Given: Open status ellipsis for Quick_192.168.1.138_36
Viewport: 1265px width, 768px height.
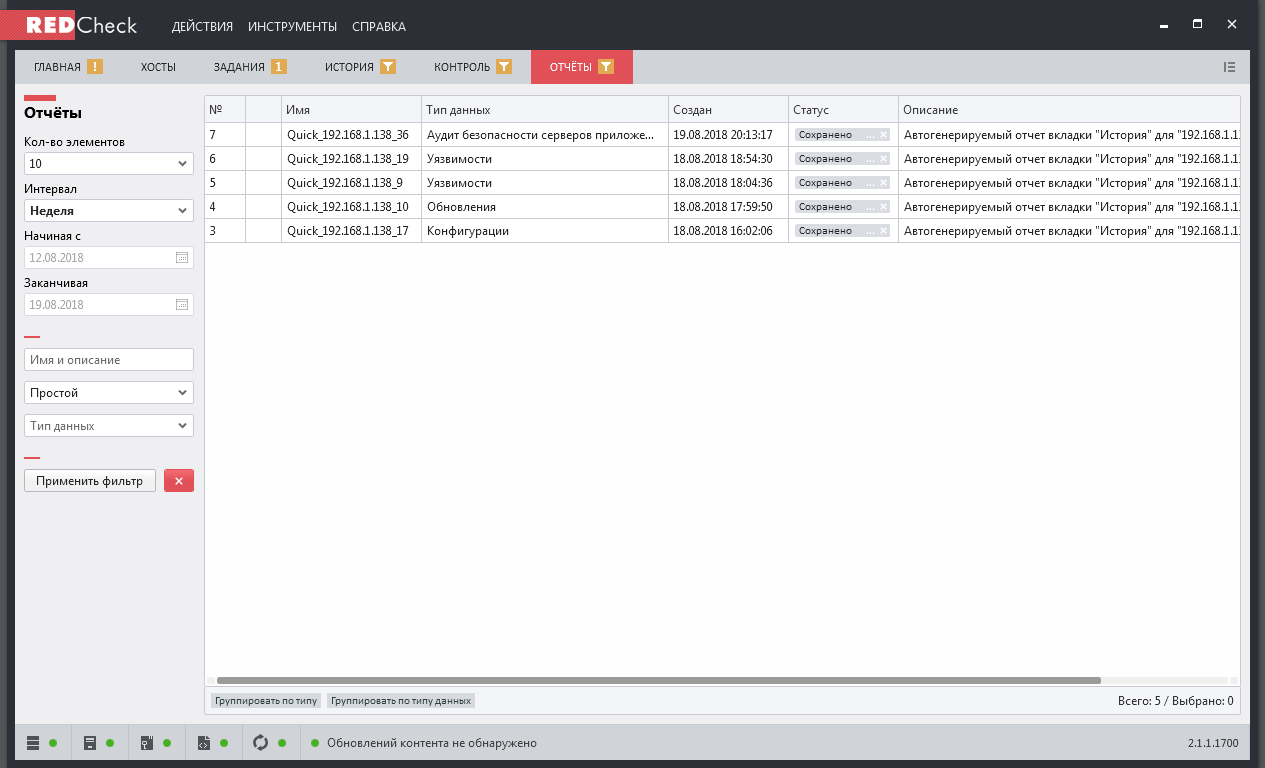Looking at the screenshot, I should (x=870, y=135).
